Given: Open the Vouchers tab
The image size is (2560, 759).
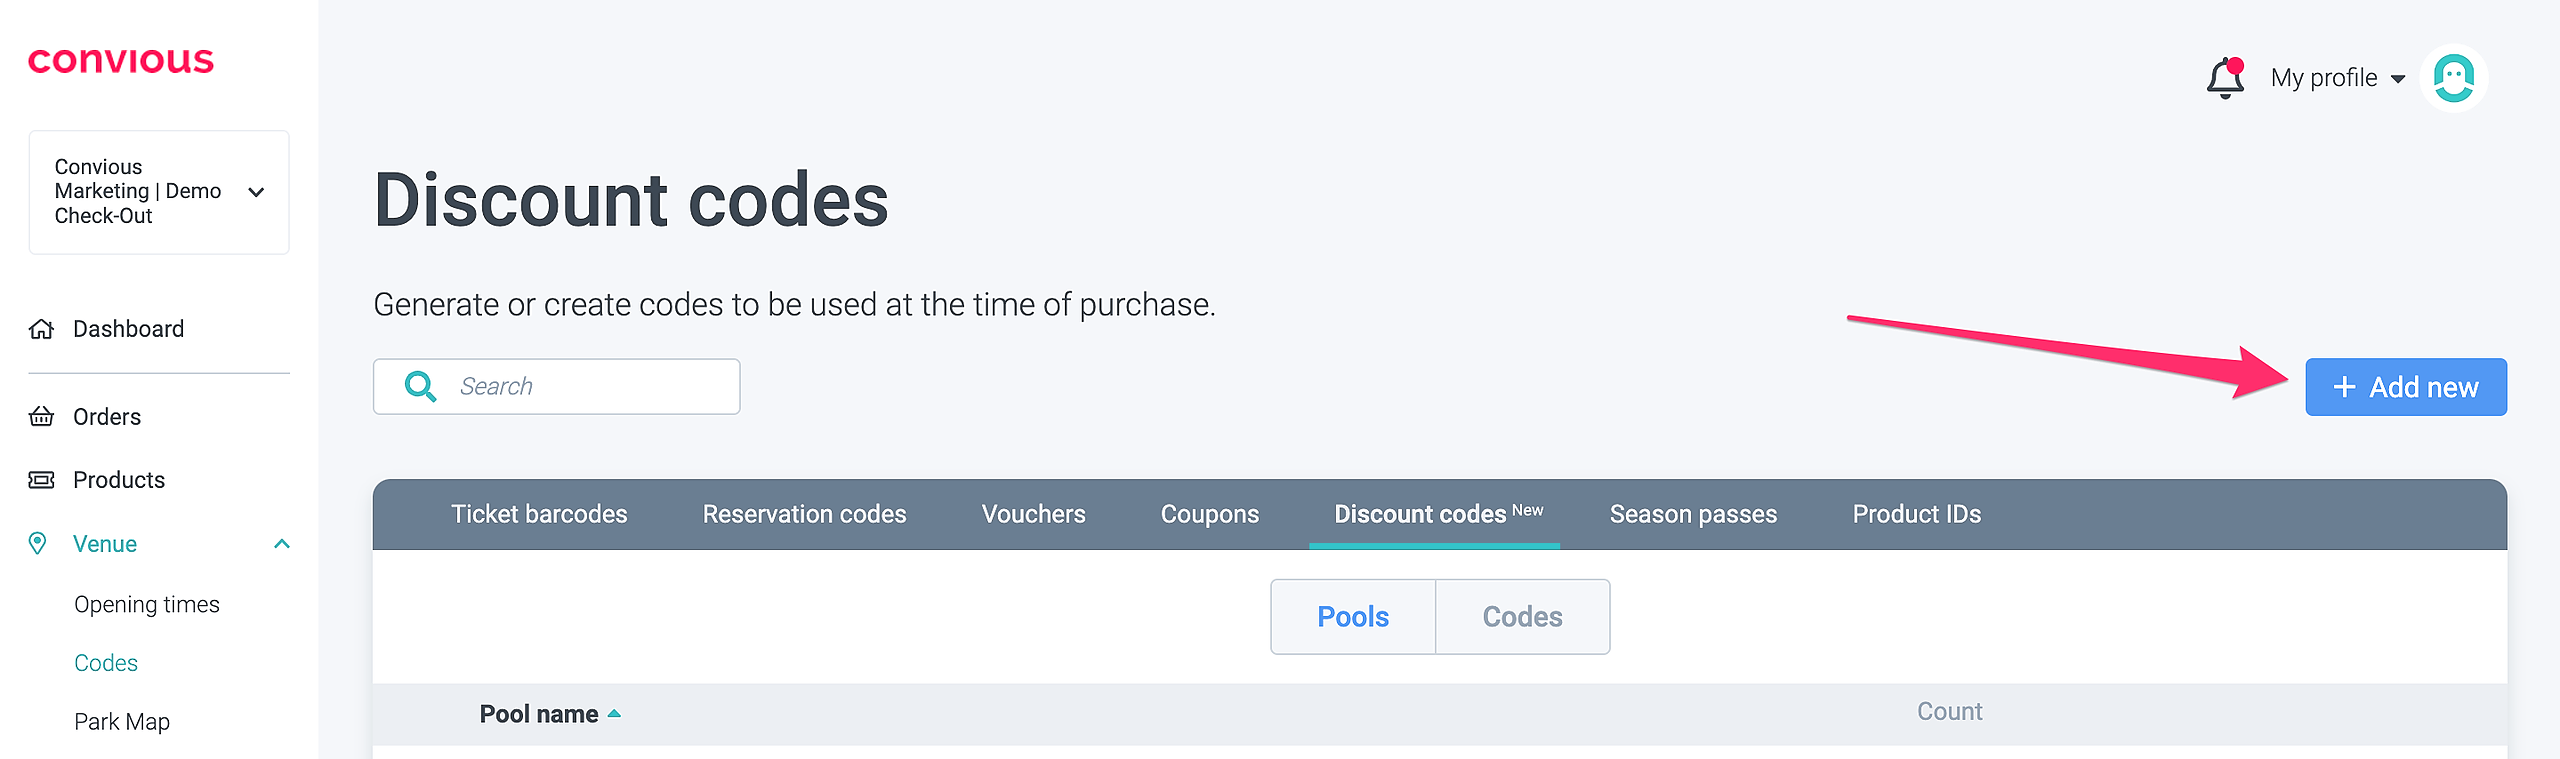Looking at the screenshot, I should click(x=1033, y=514).
